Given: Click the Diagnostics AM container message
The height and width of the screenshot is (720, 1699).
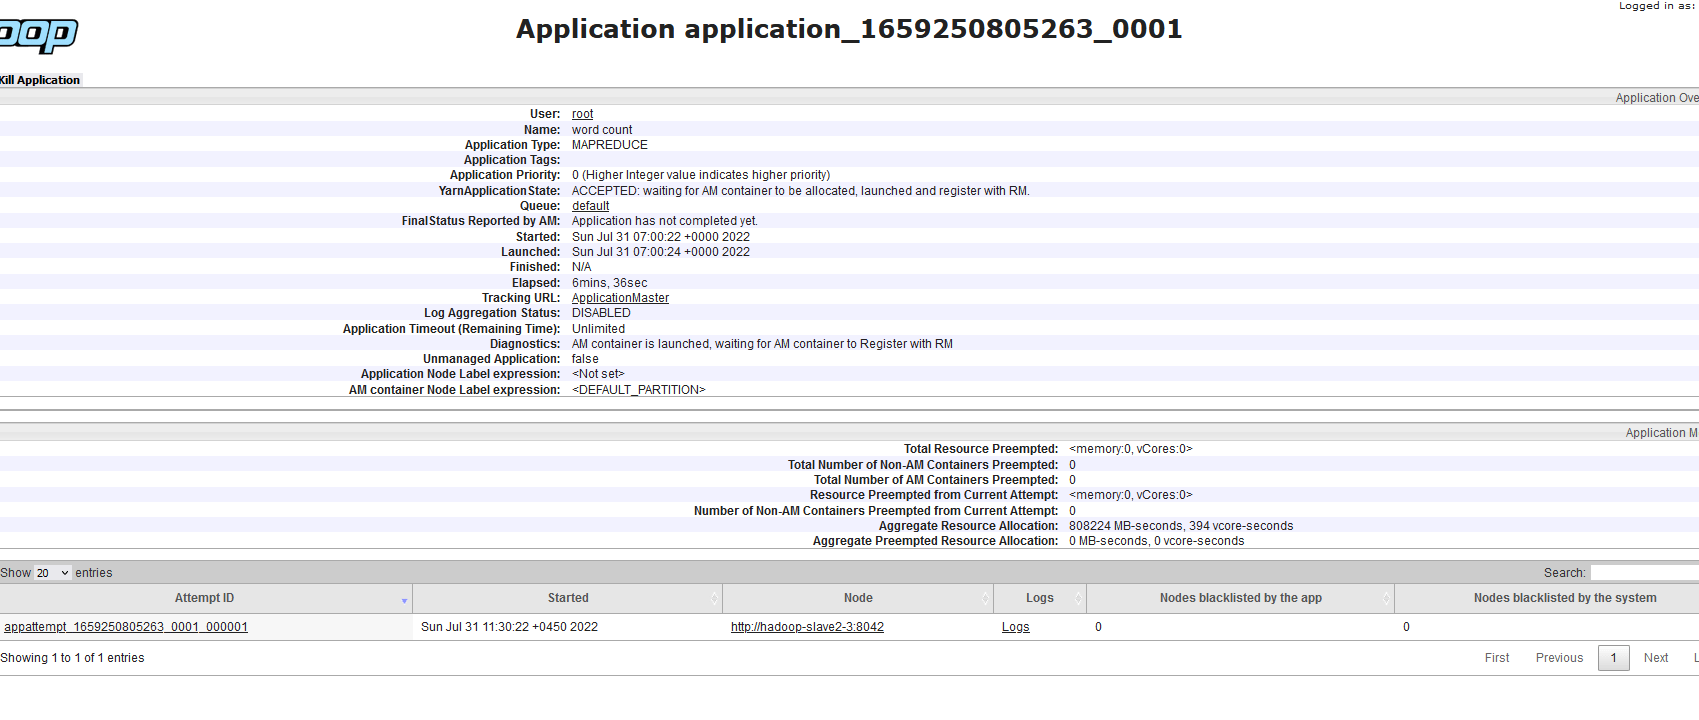Looking at the screenshot, I should click(x=762, y=344).
